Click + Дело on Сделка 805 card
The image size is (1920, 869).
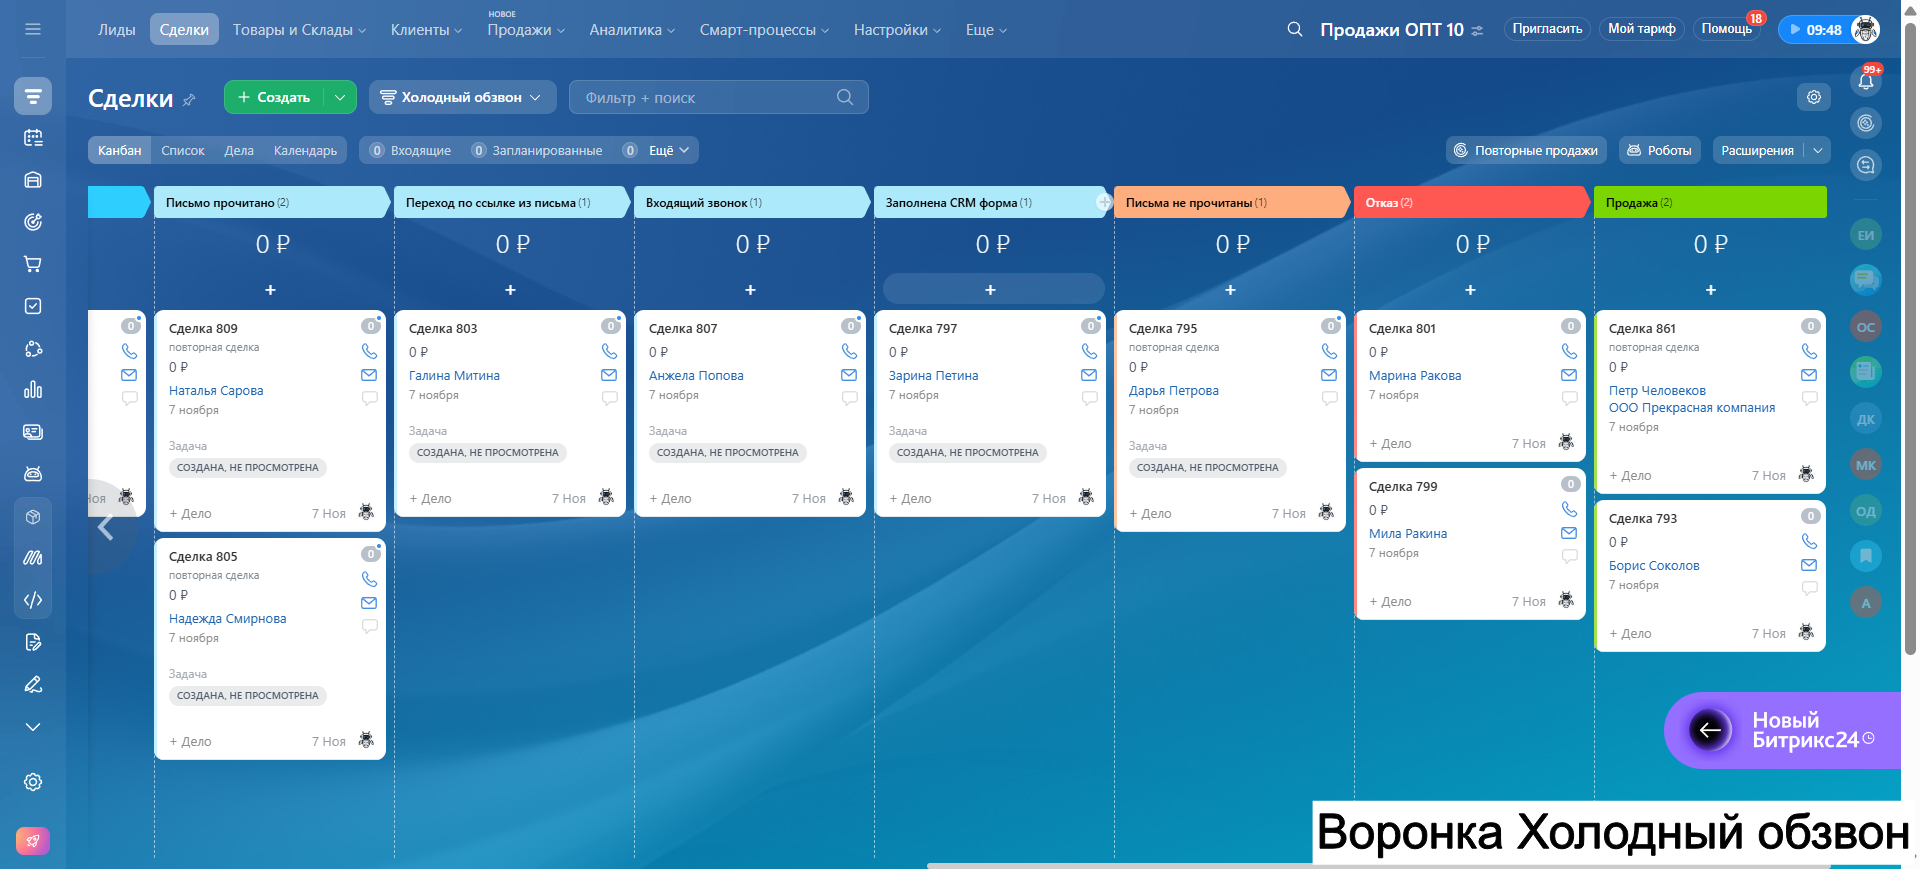coord(190,741)
